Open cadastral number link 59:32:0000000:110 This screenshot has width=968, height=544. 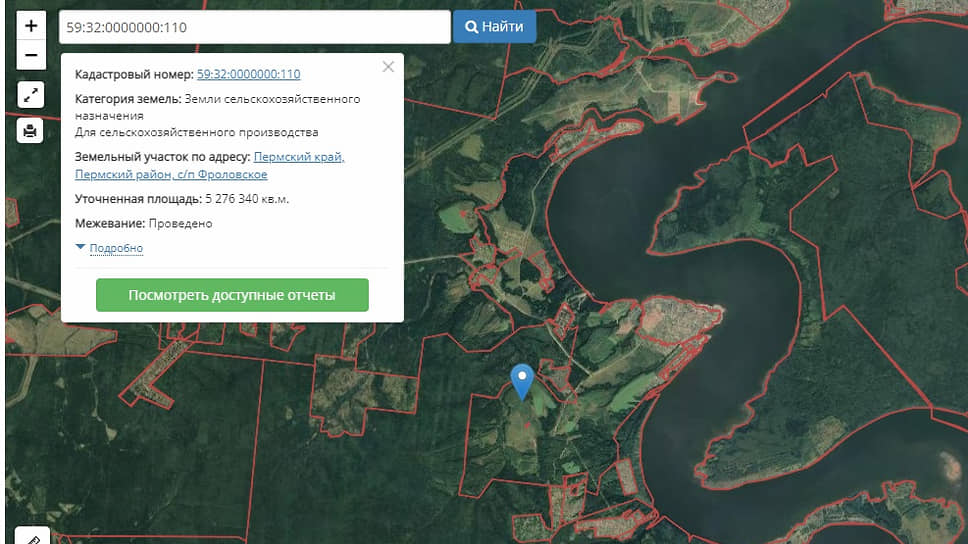(248, 74)
